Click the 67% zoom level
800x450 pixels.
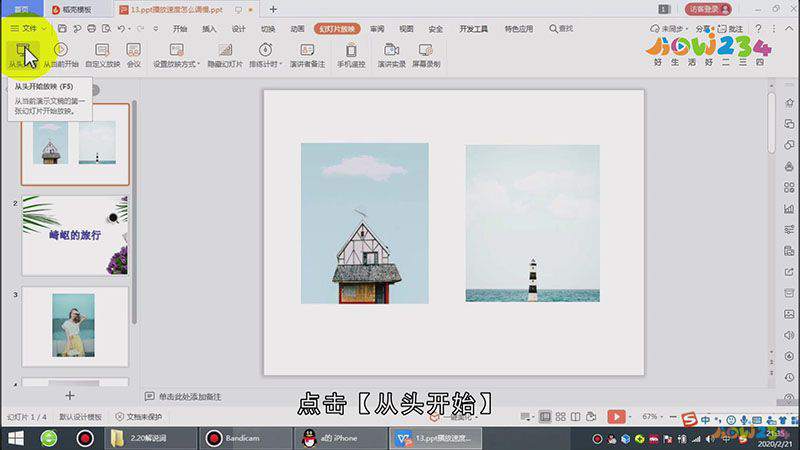[x=649, y=417]
